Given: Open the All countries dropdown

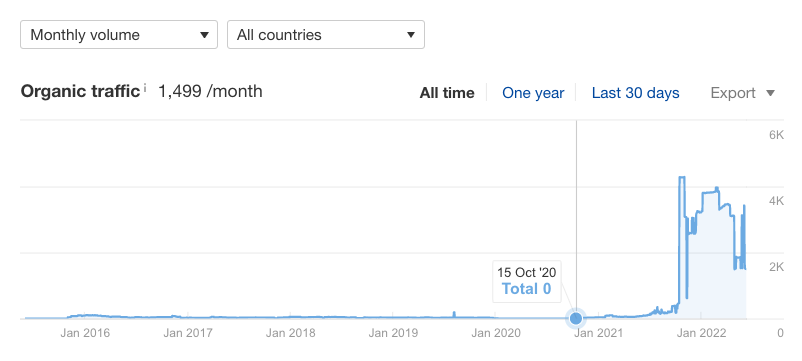Looking at the screenshot, I should click(x=326, y=35).
